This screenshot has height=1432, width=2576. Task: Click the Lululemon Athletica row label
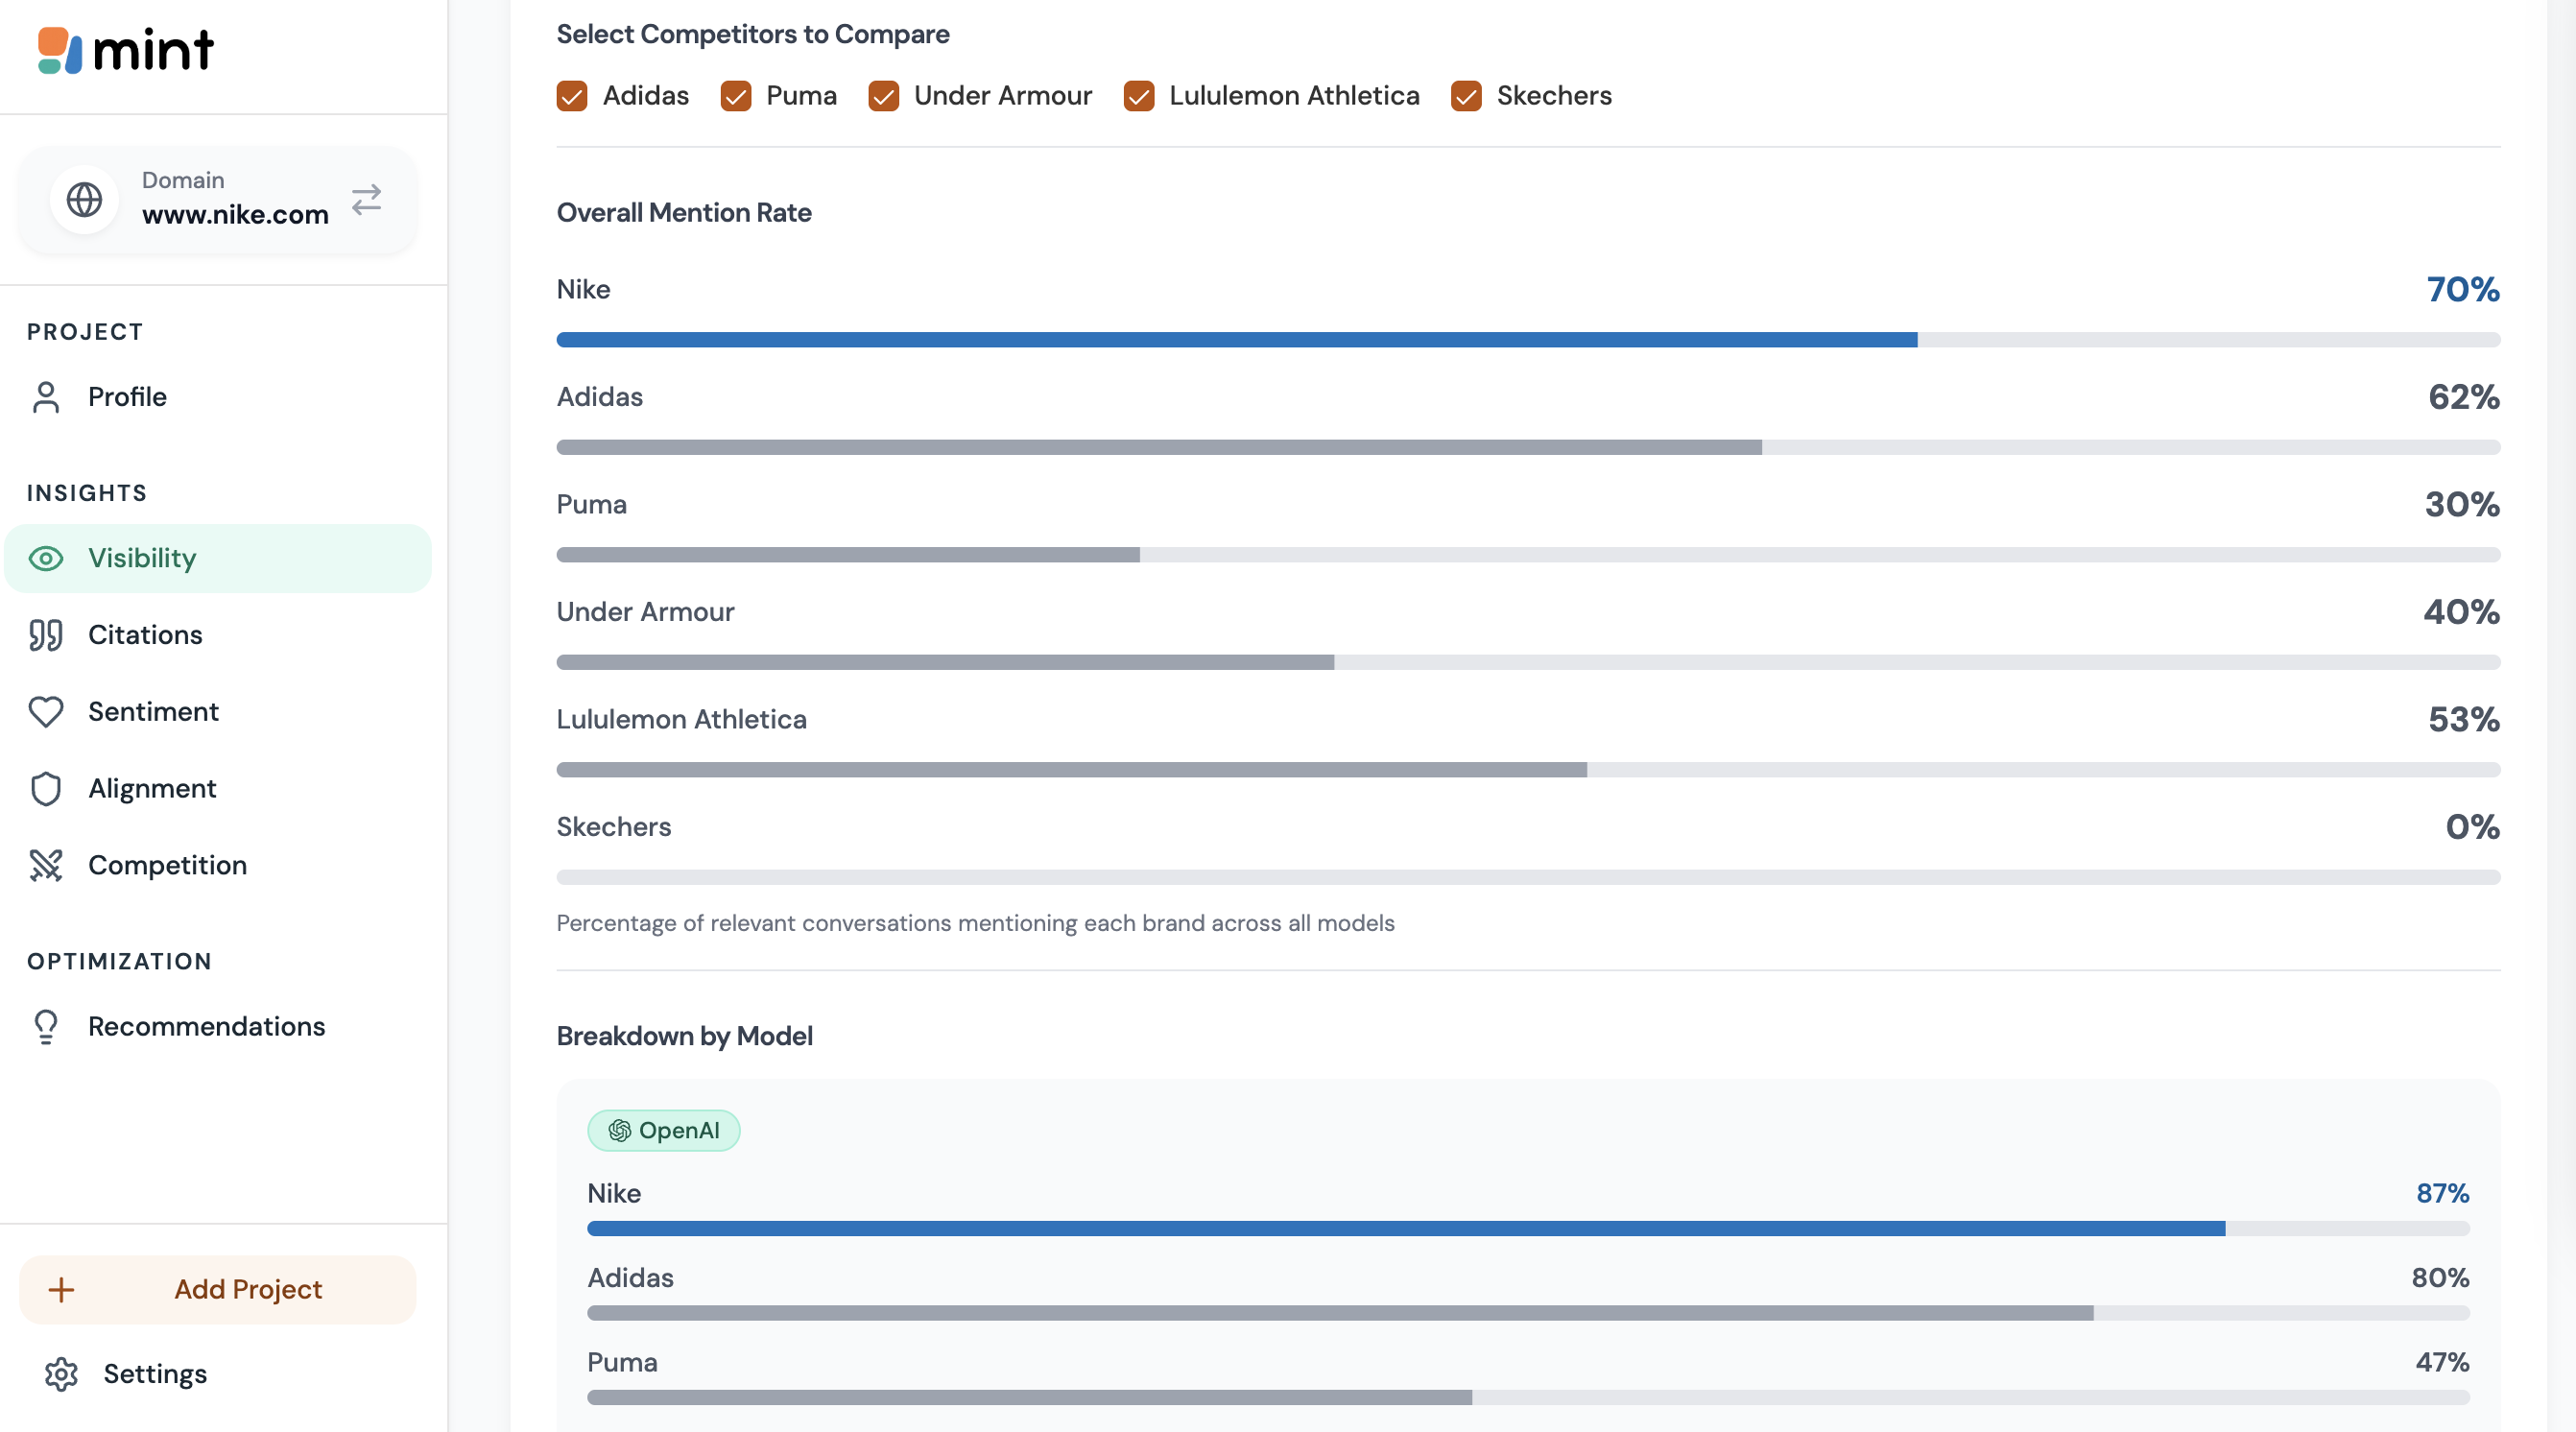pos(682,720)
